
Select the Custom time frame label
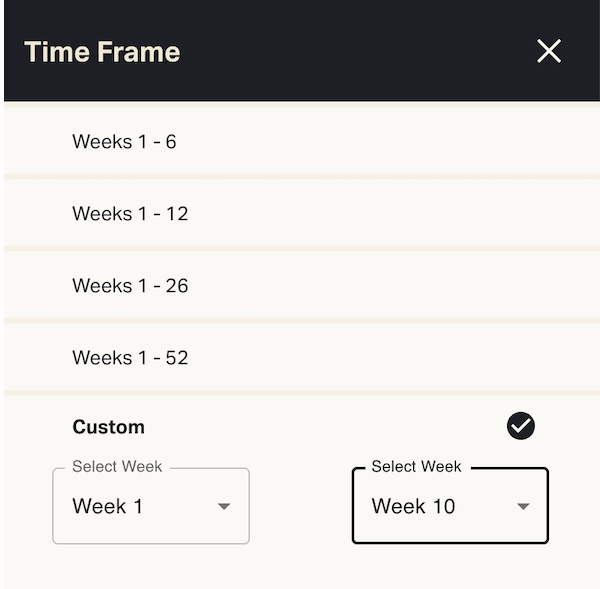109,427
